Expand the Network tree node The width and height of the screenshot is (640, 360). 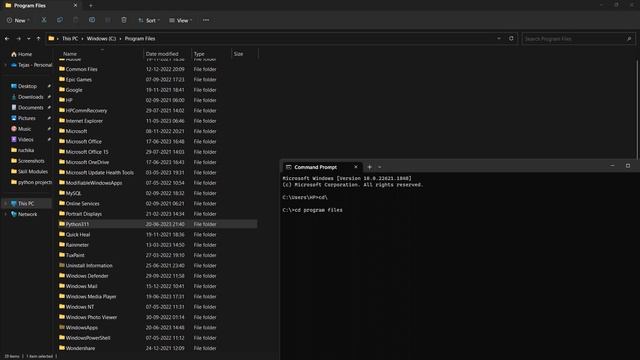coord(6,214)
